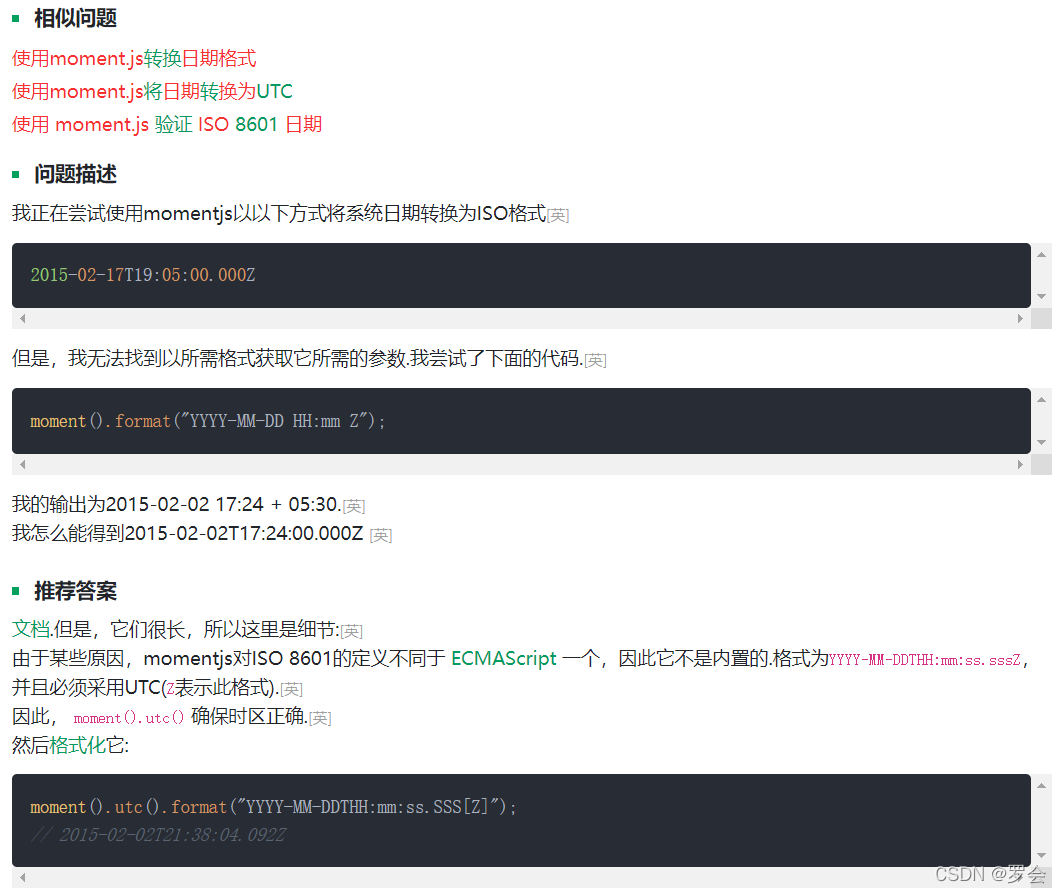The height and width of the screenshot is (893, 1062).
Task: Click the heading 相似问题
Action: point(75,18)
